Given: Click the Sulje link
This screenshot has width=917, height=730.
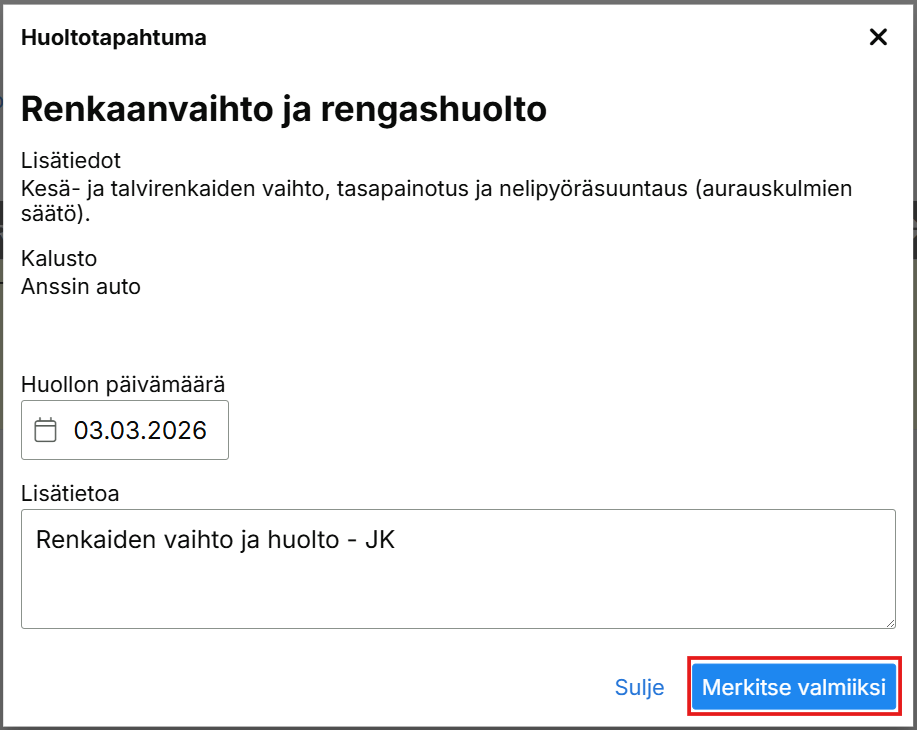Looking at the screenshot, I should click(639, 687).
